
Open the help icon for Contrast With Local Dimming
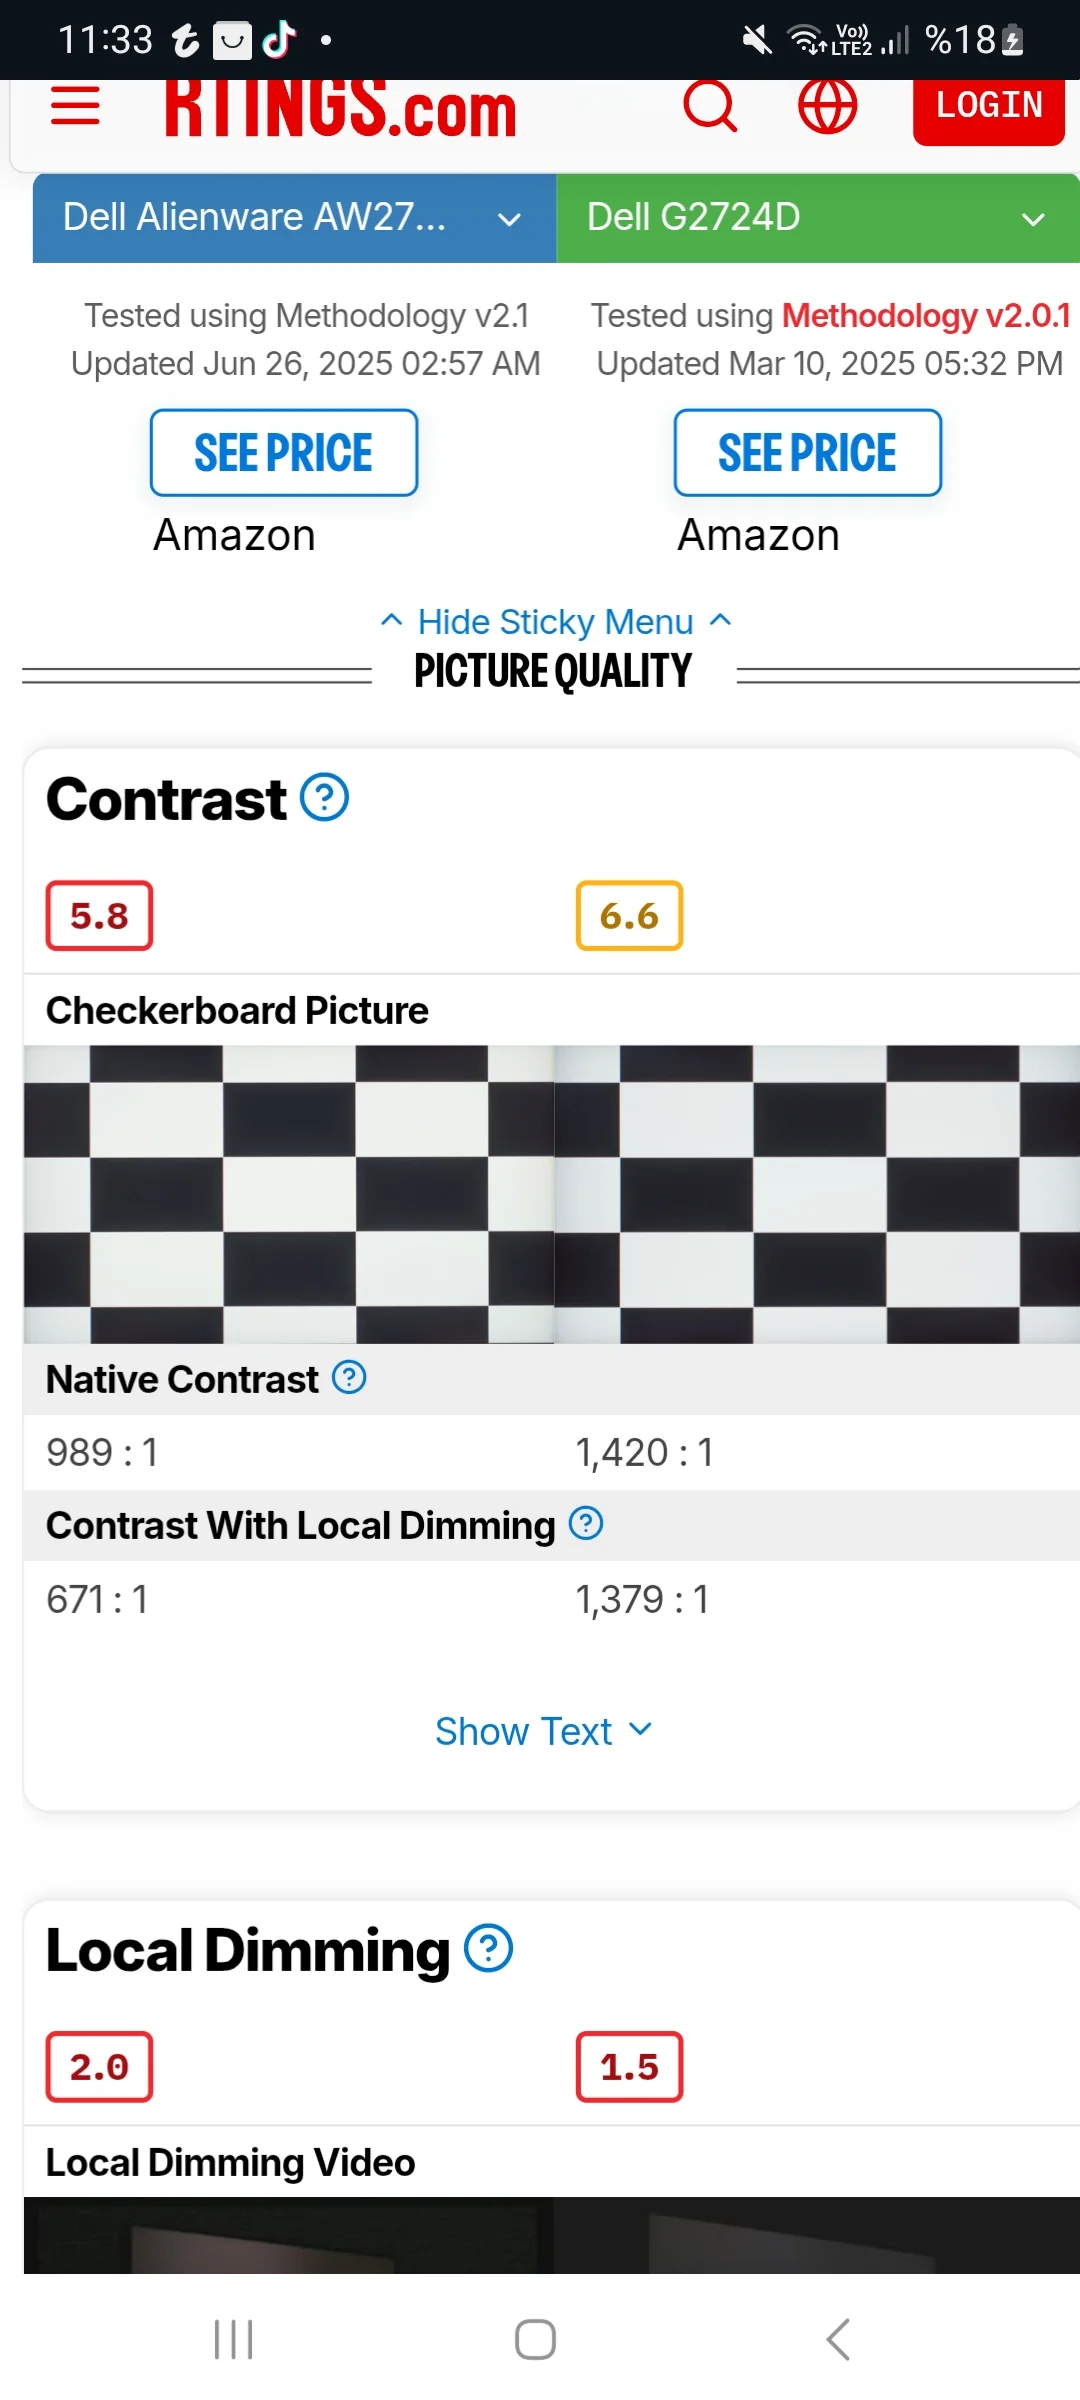pyautogui.click(x=586, y=1524)
